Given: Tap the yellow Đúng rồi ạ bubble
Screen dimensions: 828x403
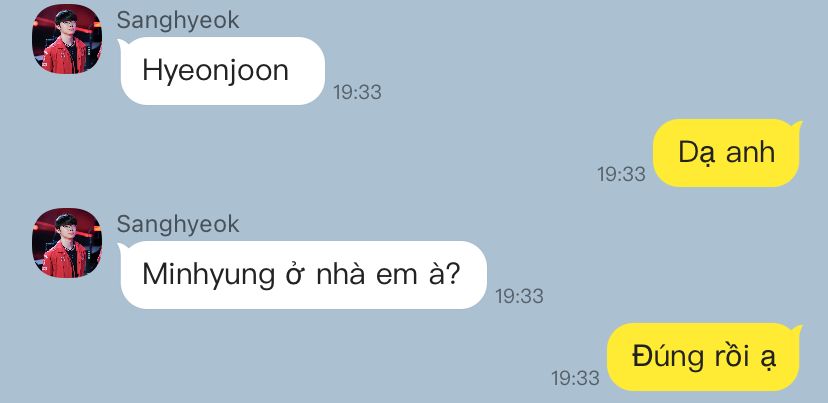Looking at the screenshot, I should 704,357.
